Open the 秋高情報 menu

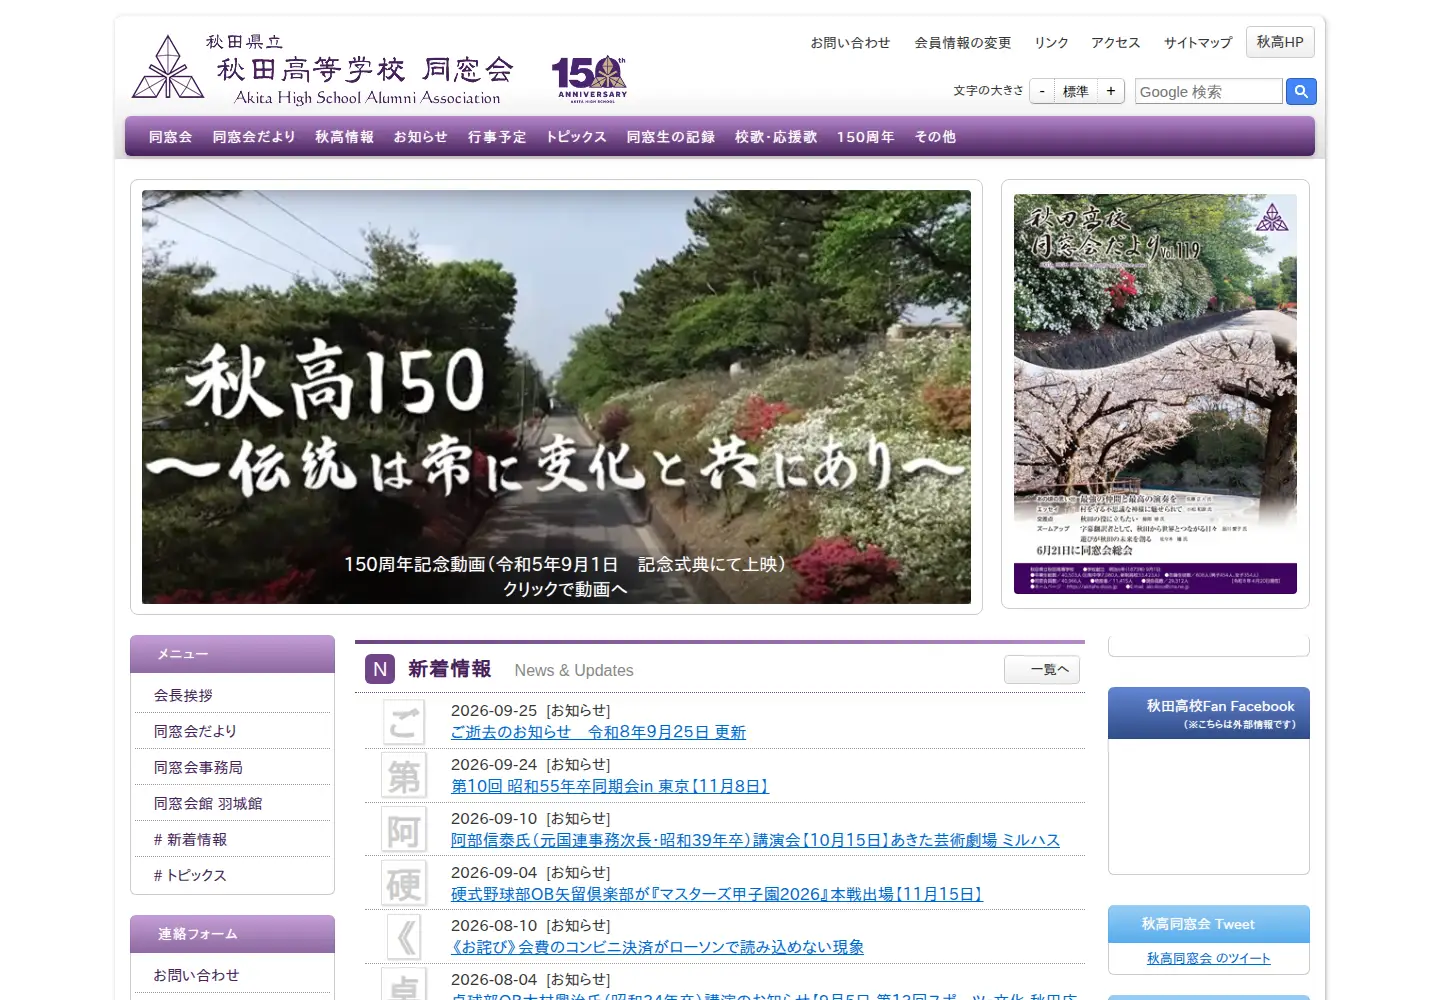(344, 137)
